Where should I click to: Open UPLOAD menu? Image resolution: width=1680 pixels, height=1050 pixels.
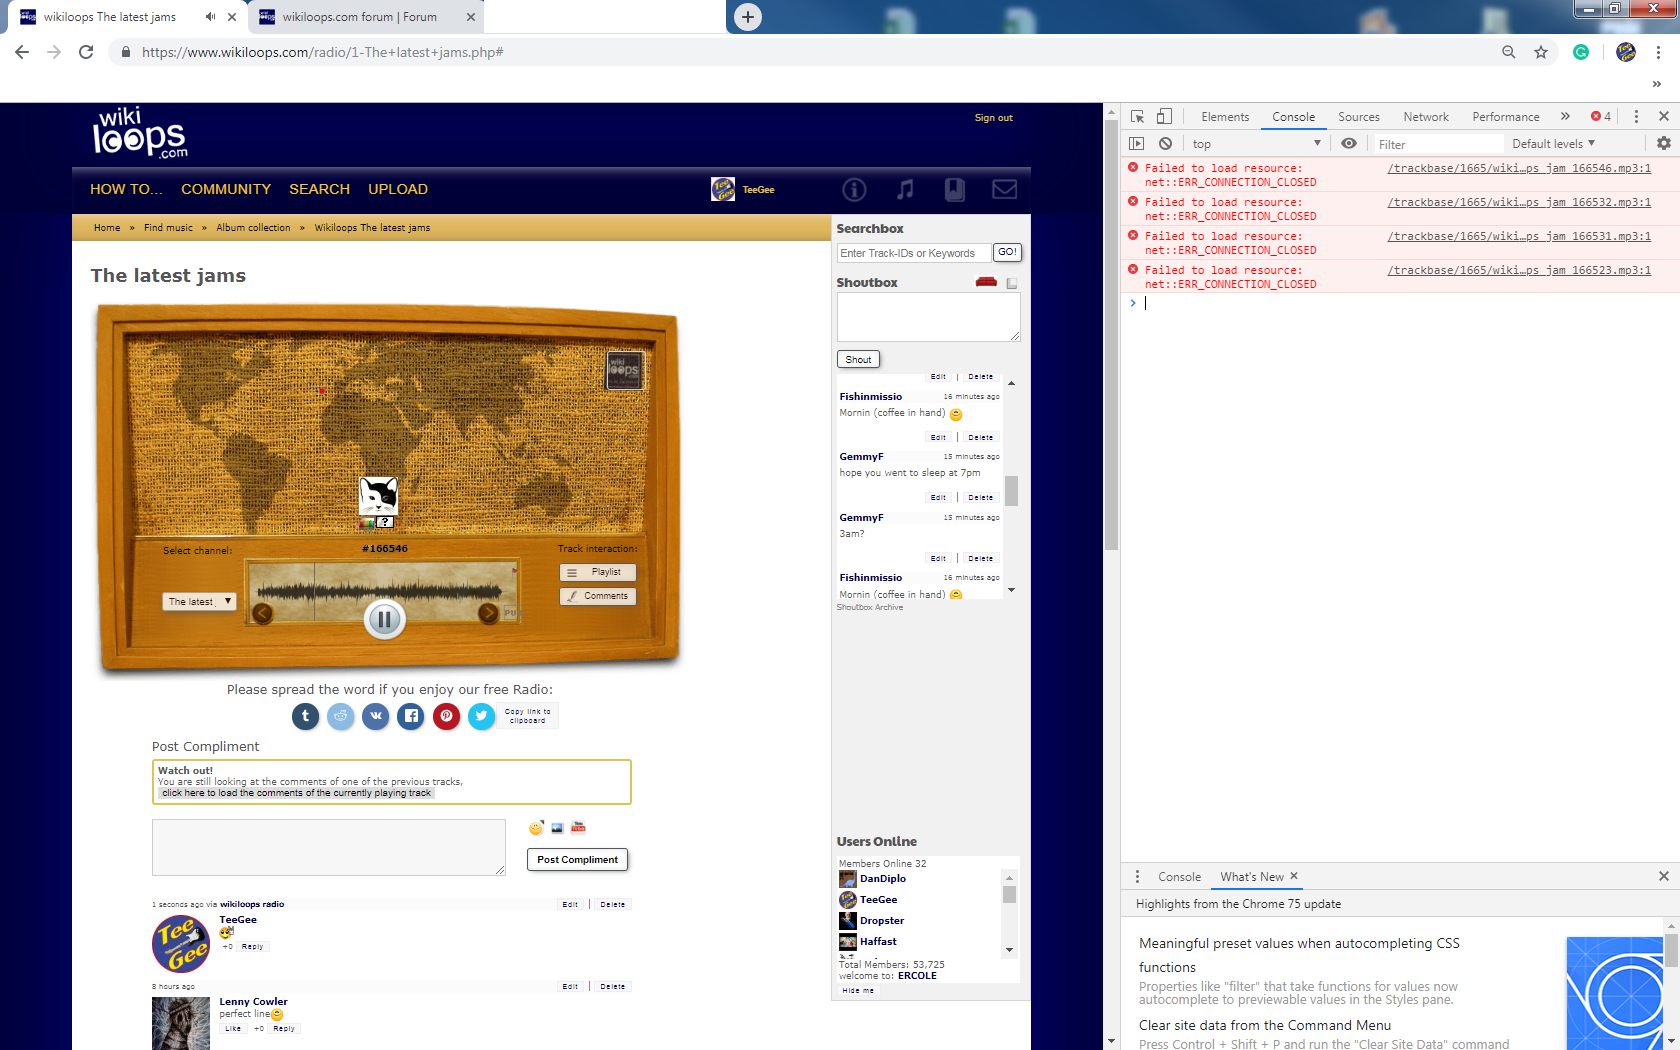pyautogui.click(x=398, y=189)
